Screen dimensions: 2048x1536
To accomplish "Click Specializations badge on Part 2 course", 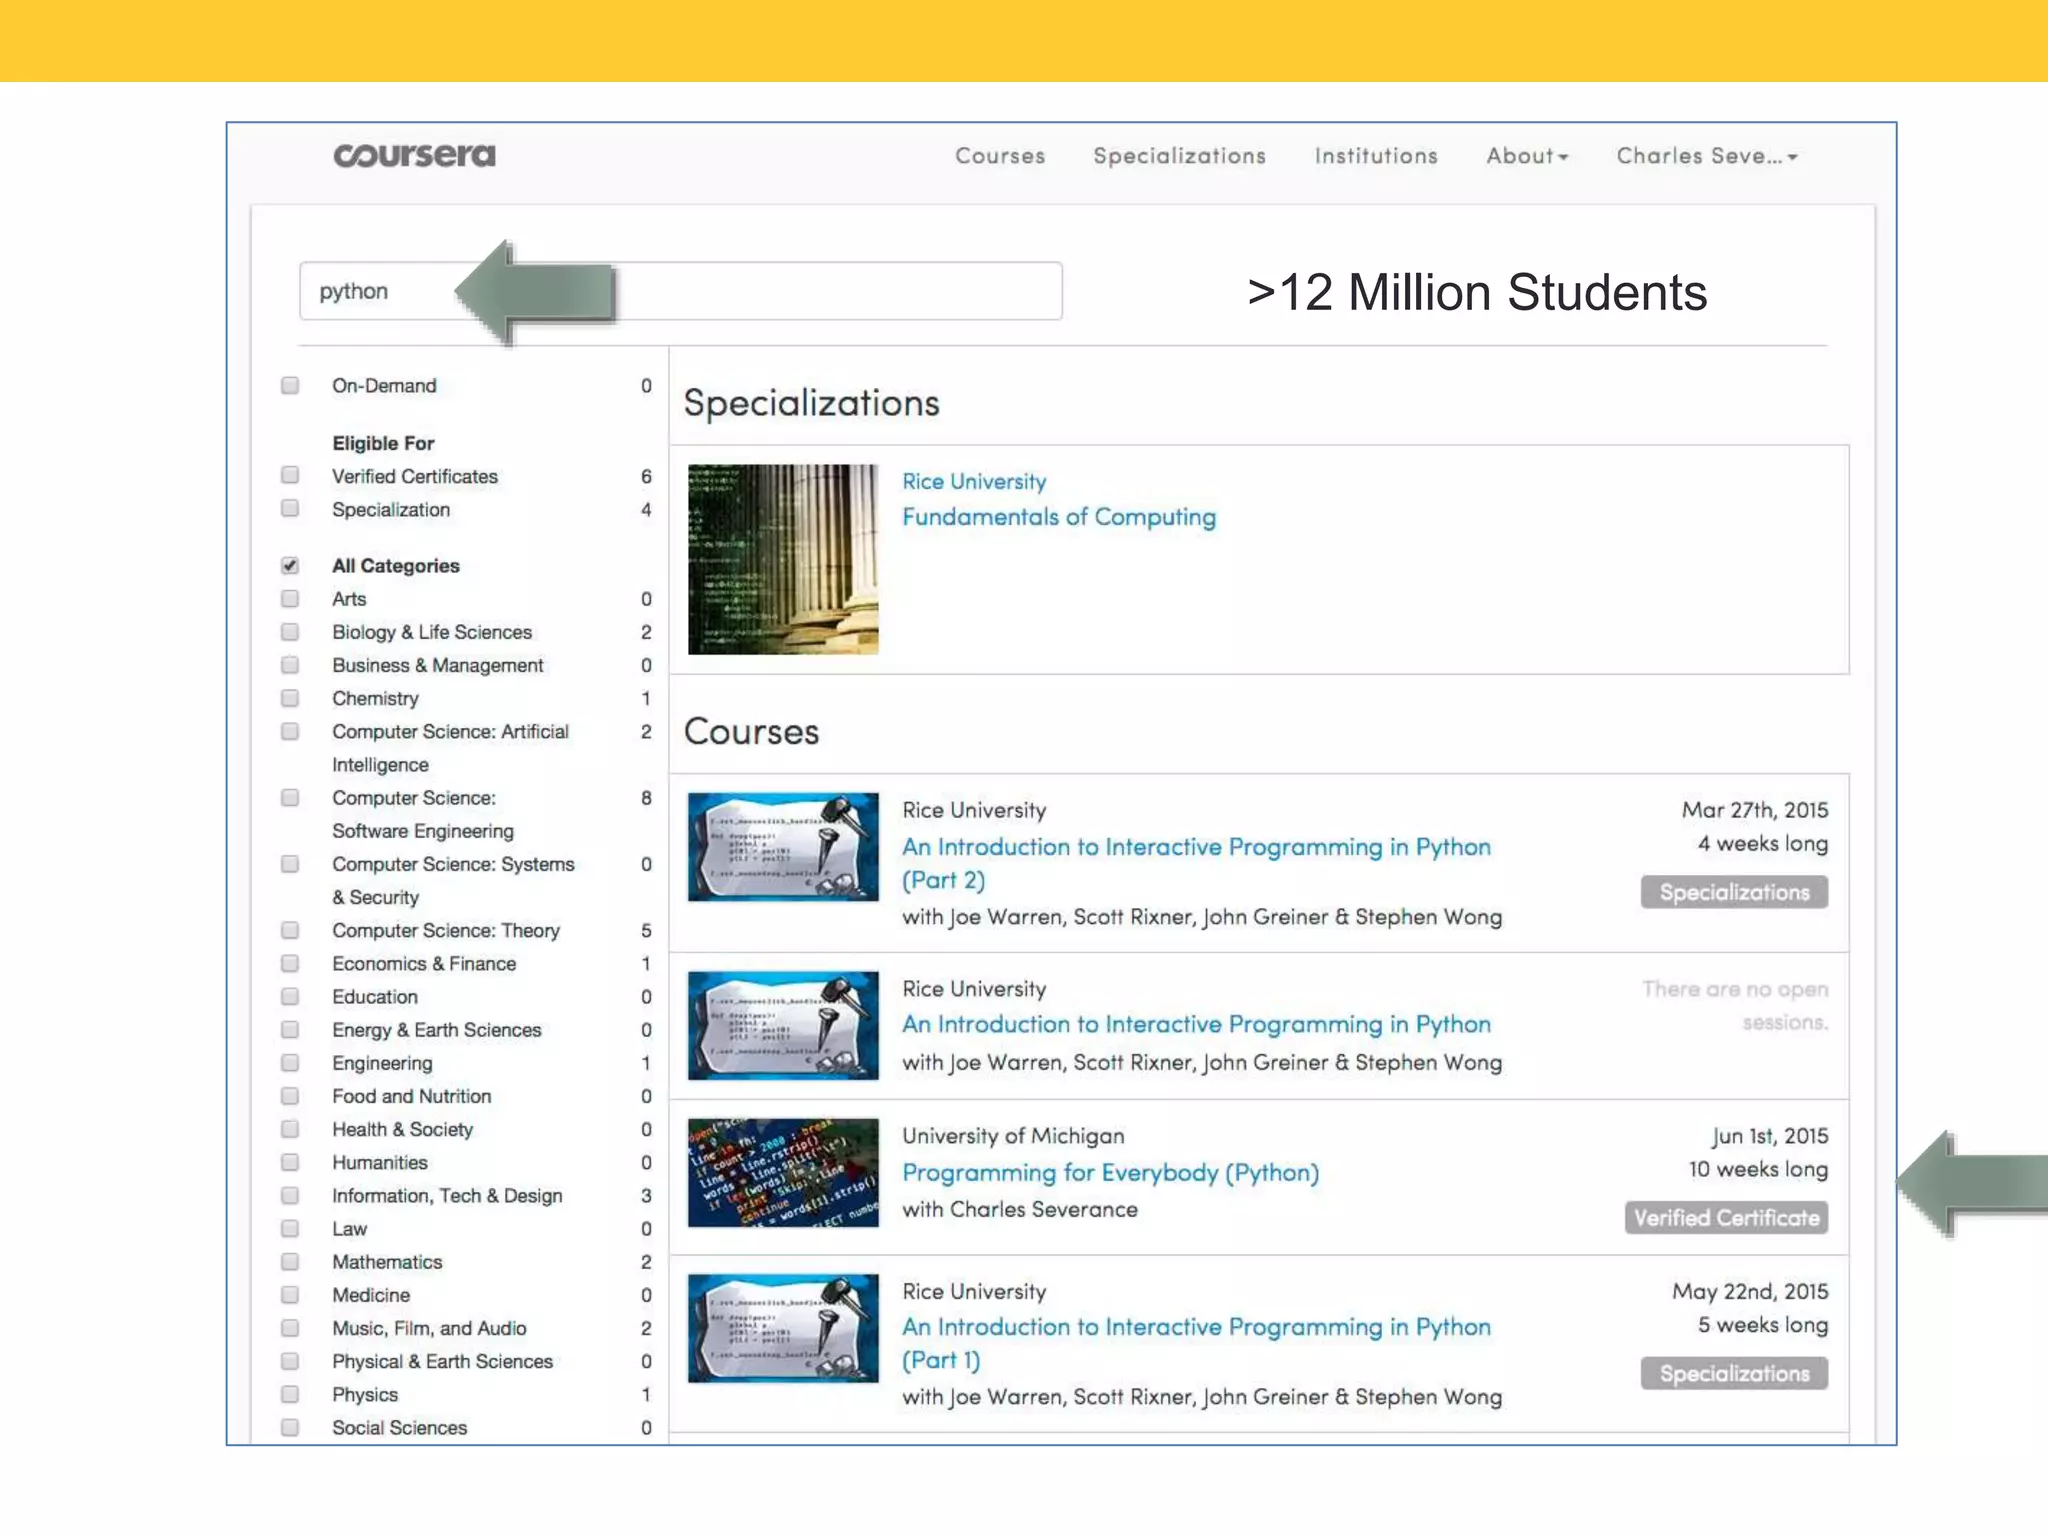I will pyautogui.click(x=1734, y=892).
